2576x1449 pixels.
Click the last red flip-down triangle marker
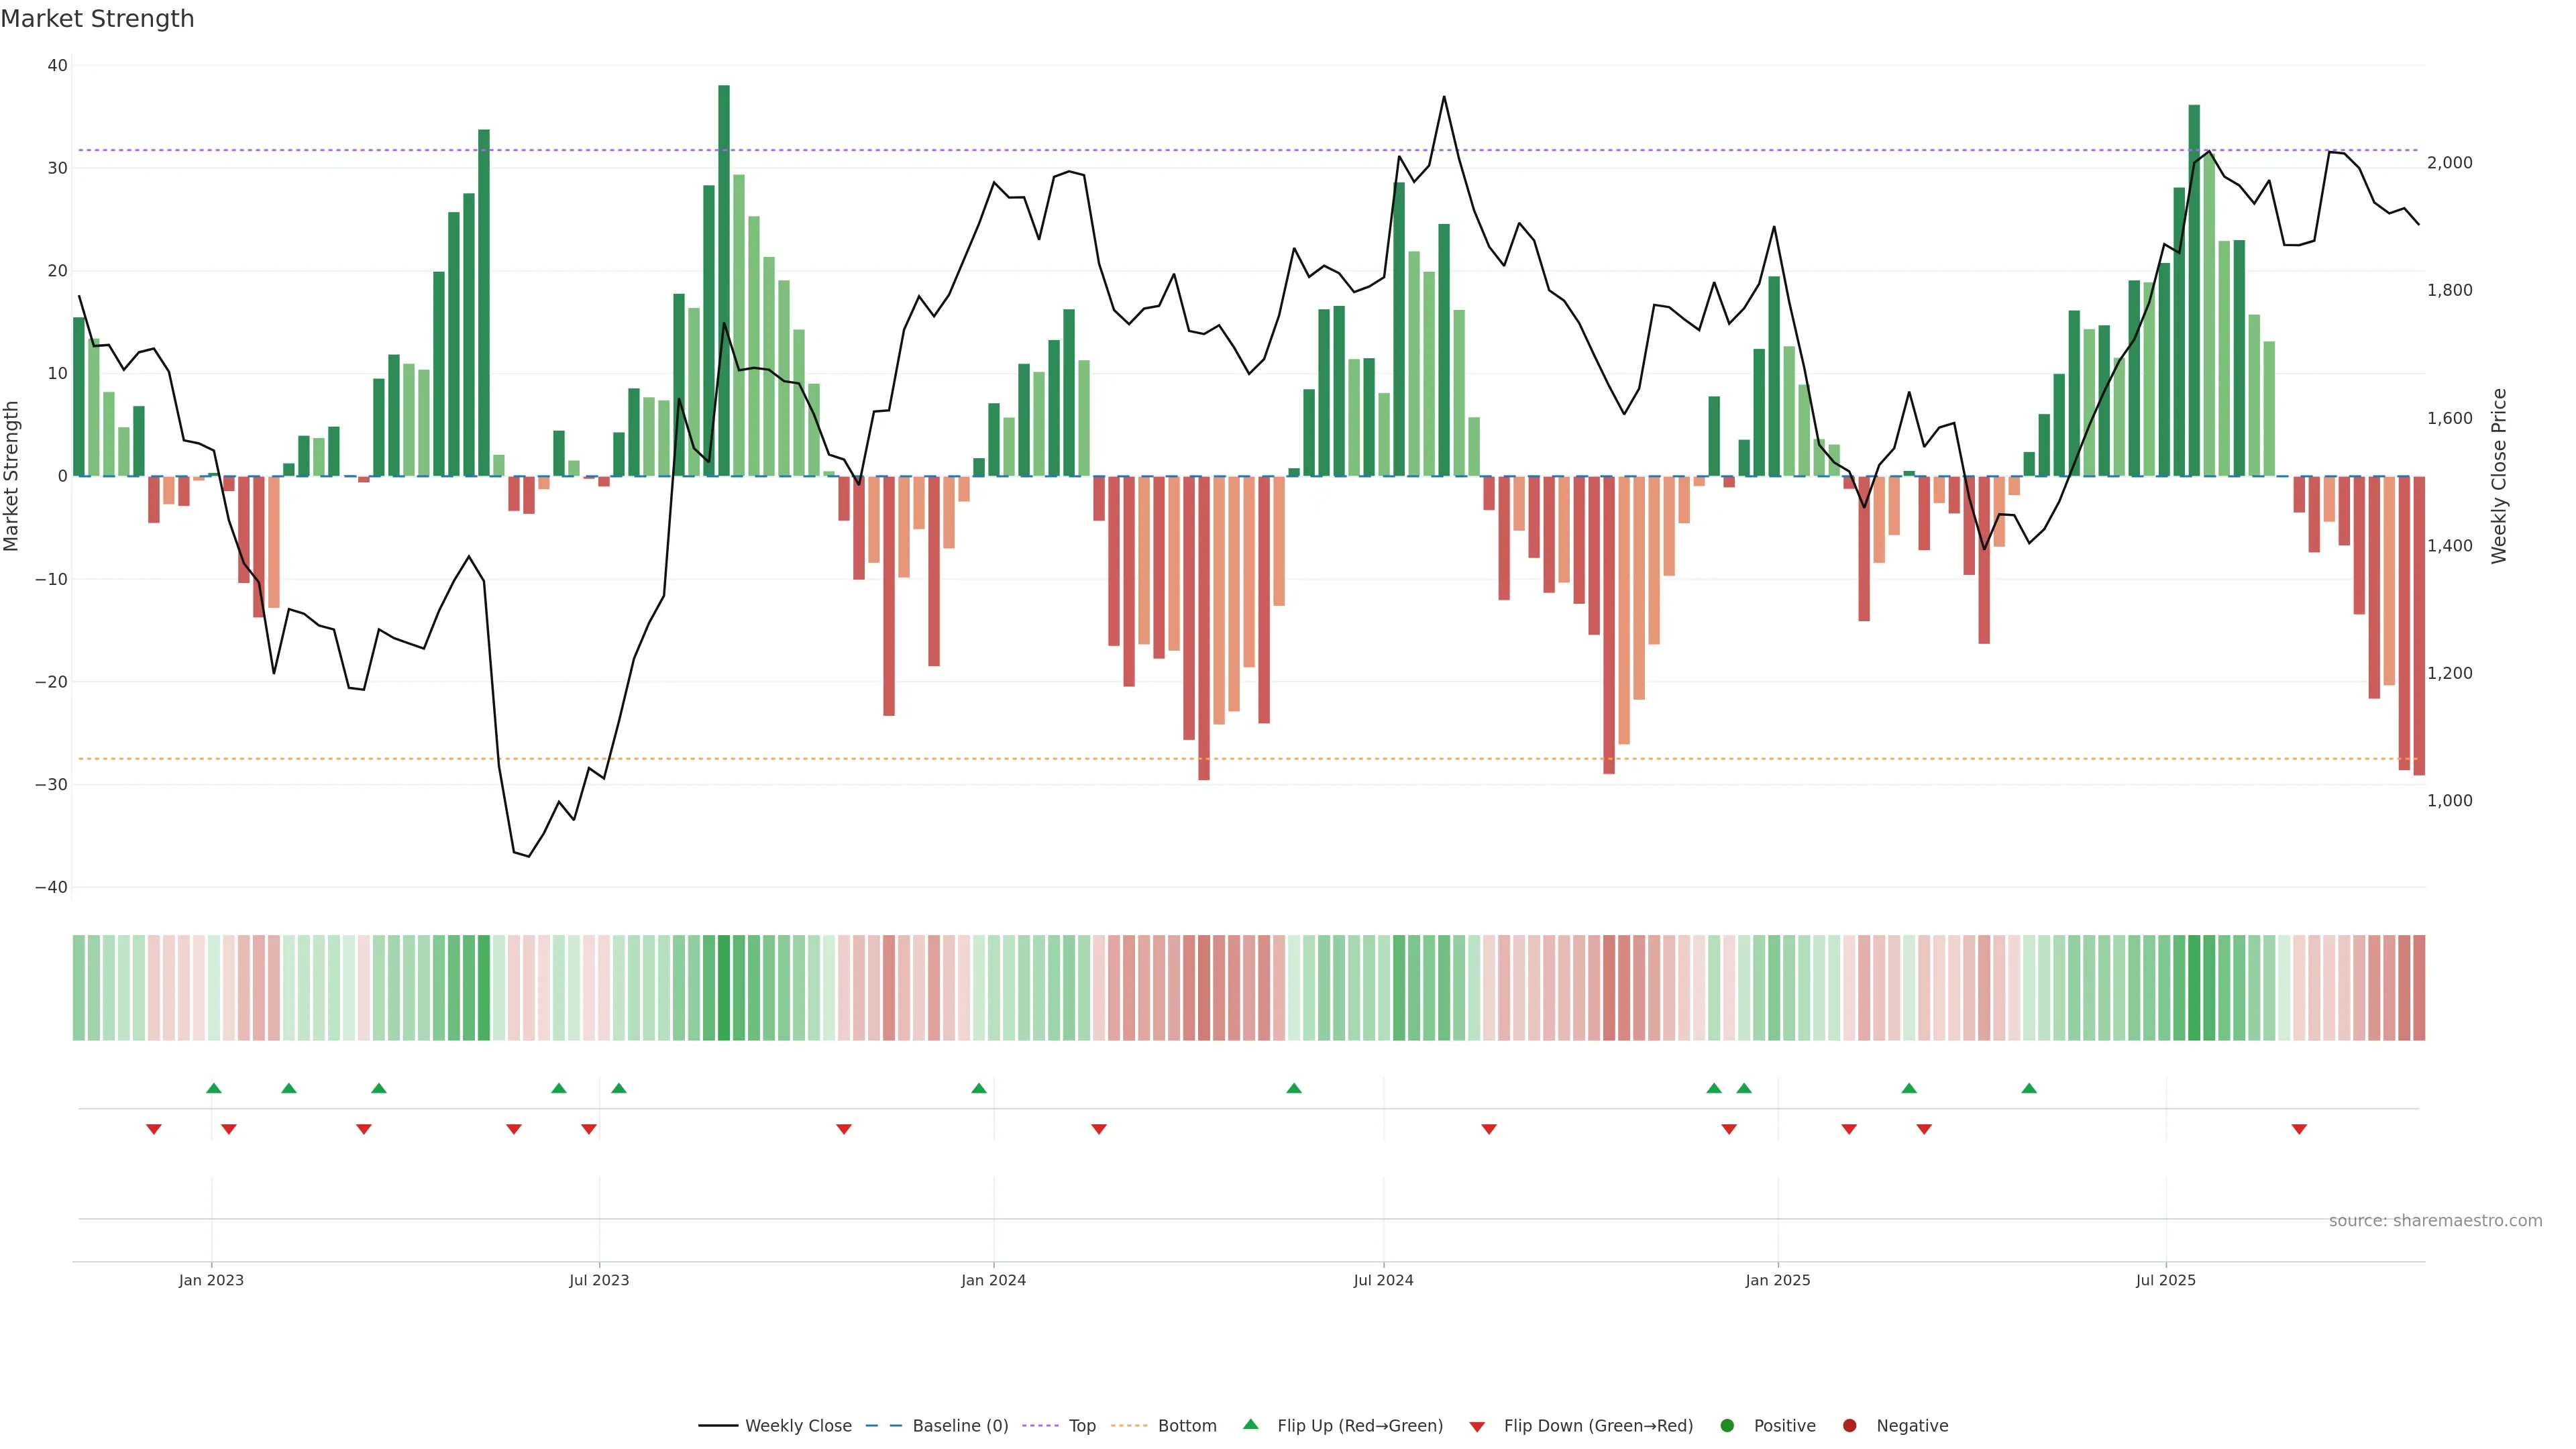click(2299, 1129)
